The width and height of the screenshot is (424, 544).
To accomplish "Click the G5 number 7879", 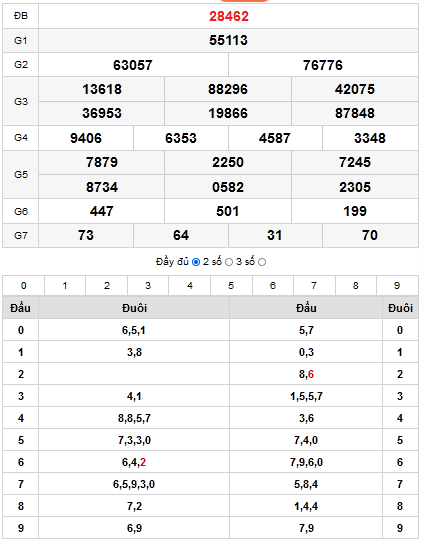I will 102,162.
